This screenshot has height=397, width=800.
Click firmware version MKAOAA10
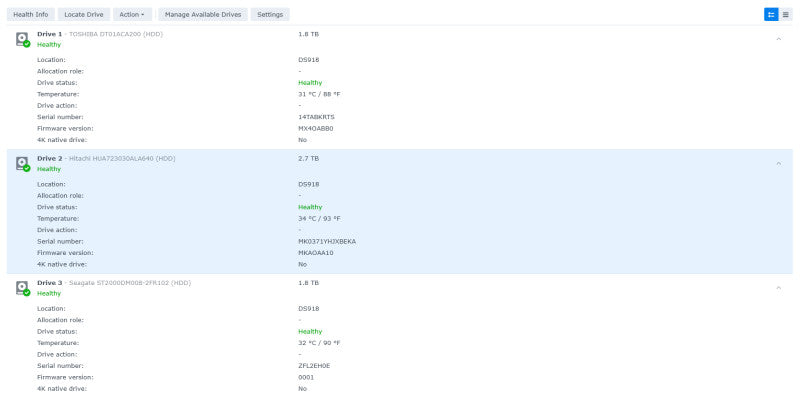coord(316,253)
